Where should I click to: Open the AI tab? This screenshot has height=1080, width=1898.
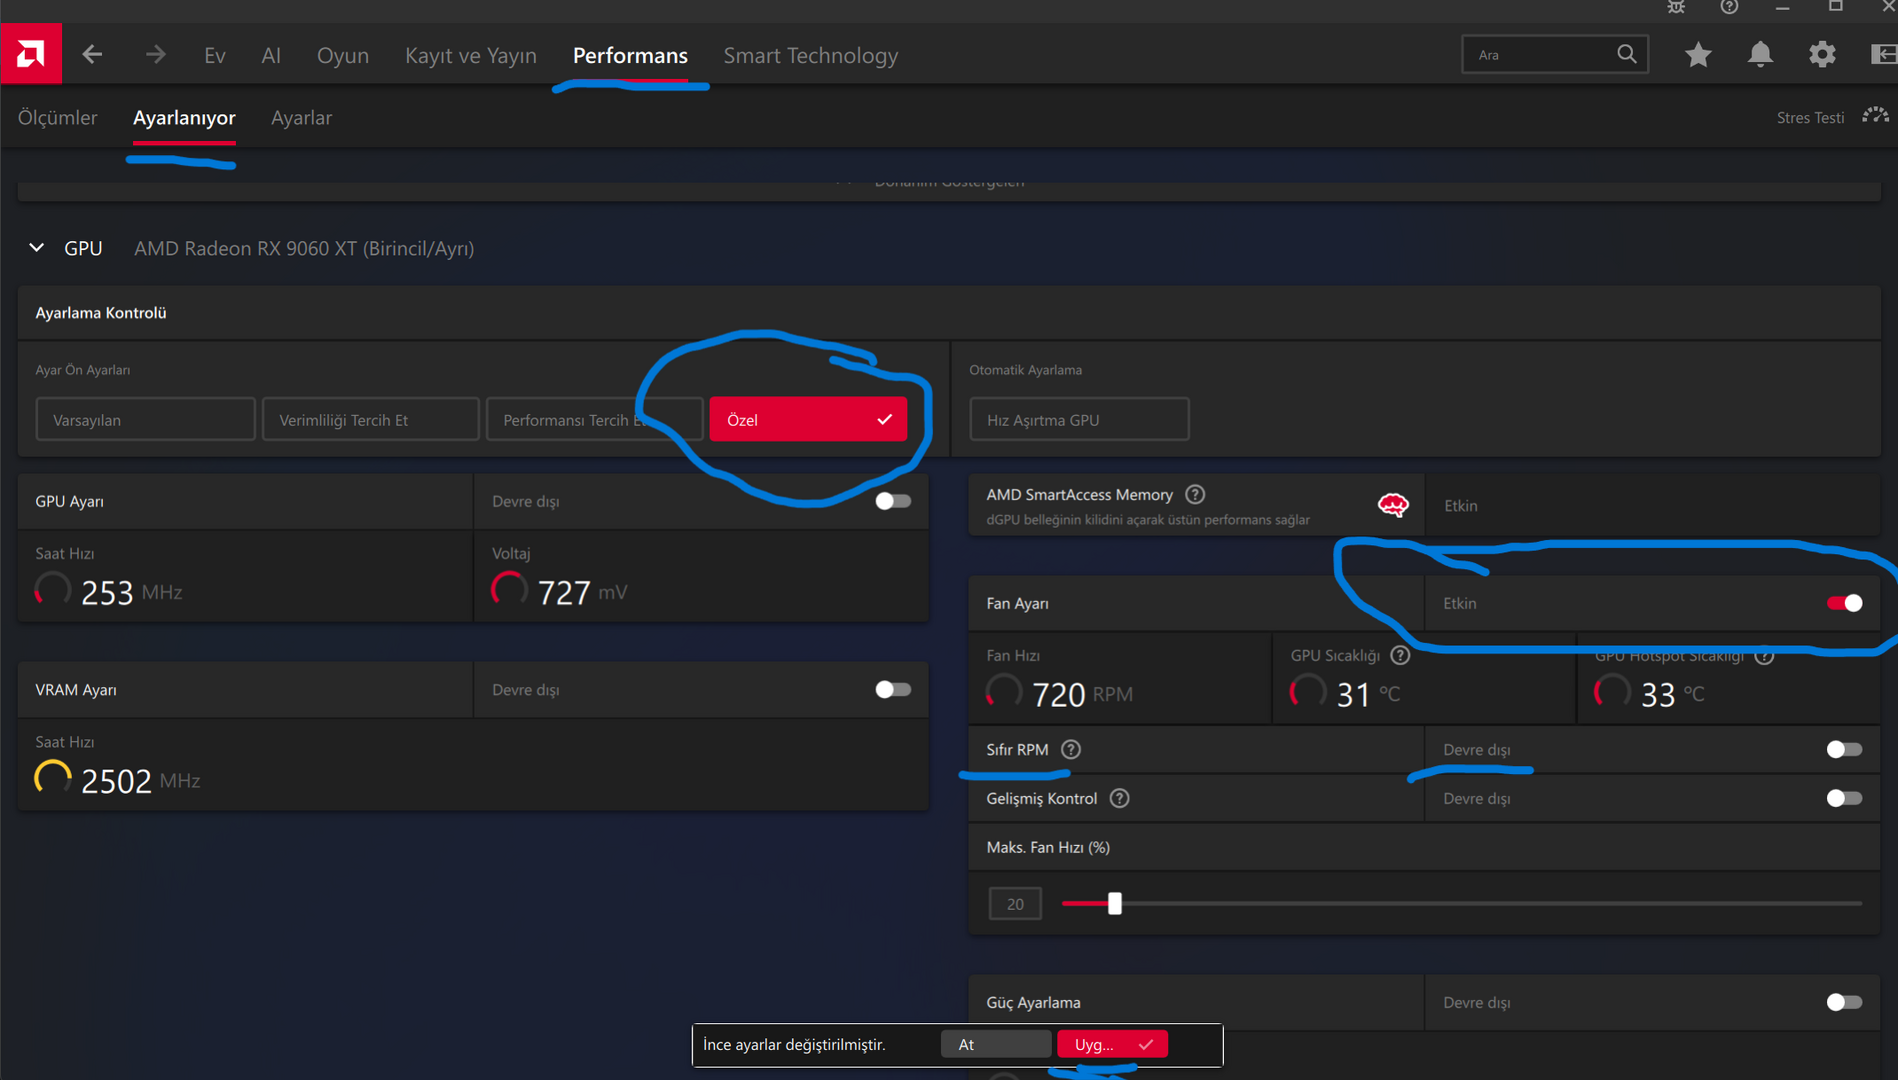click(271, 55)
